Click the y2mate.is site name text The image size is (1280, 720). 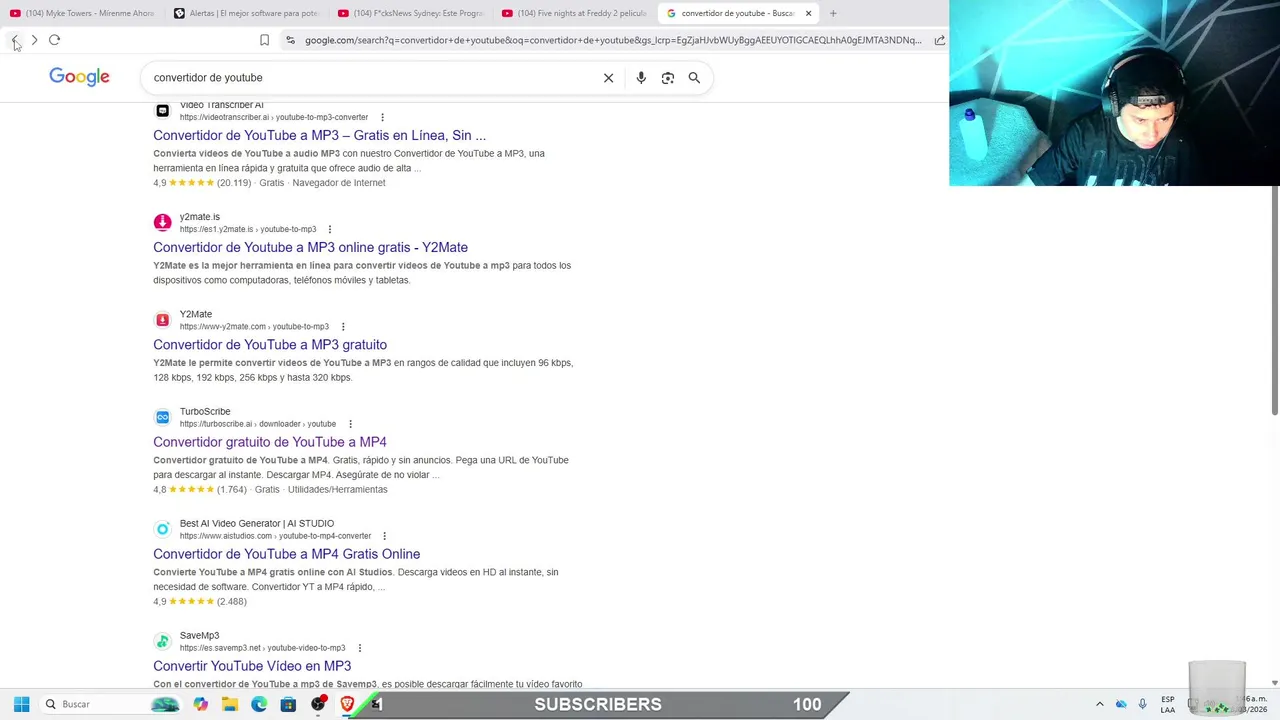[200, 217]
